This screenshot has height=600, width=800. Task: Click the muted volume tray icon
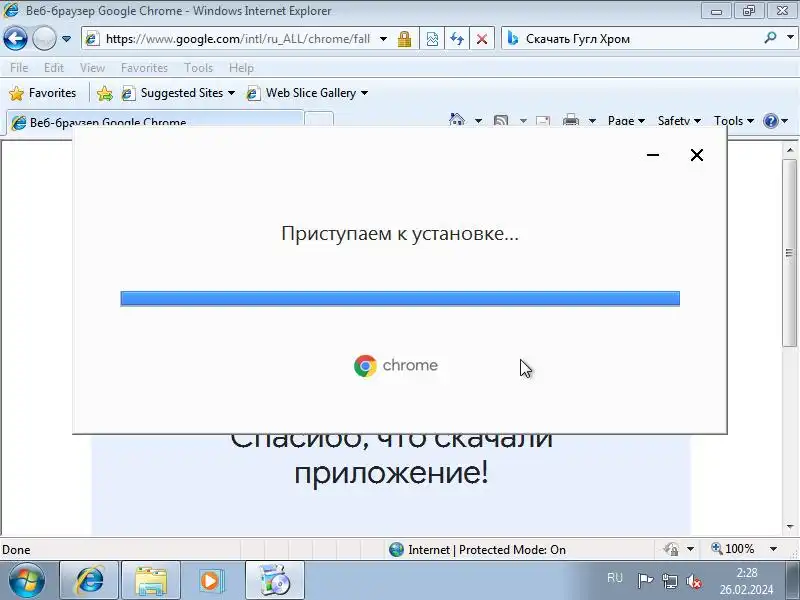694,581
